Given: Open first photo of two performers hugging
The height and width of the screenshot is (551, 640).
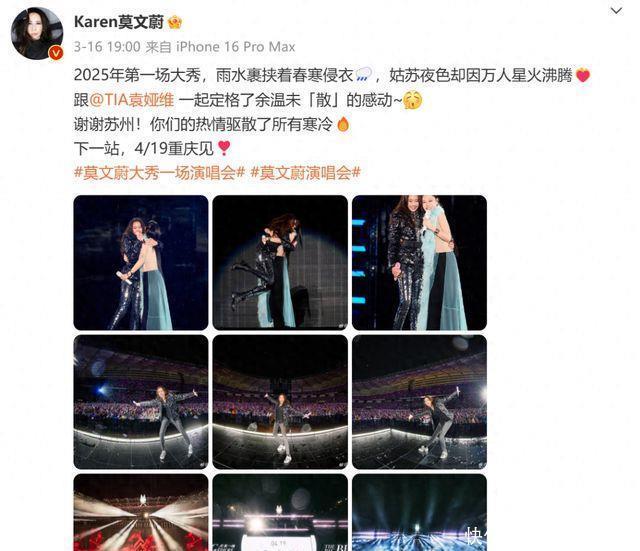Looking at the screenshot, I should pyautogui.click(x=141, y=262).
